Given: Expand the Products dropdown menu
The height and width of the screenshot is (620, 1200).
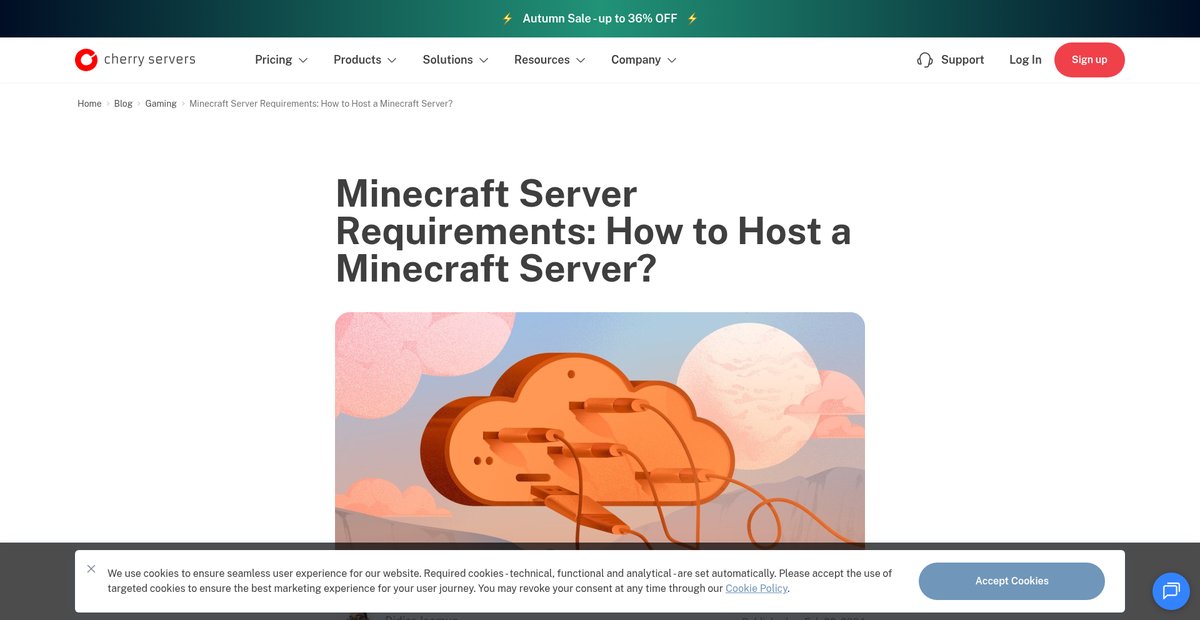Looking at the screenshot, I should pos(365,60).
